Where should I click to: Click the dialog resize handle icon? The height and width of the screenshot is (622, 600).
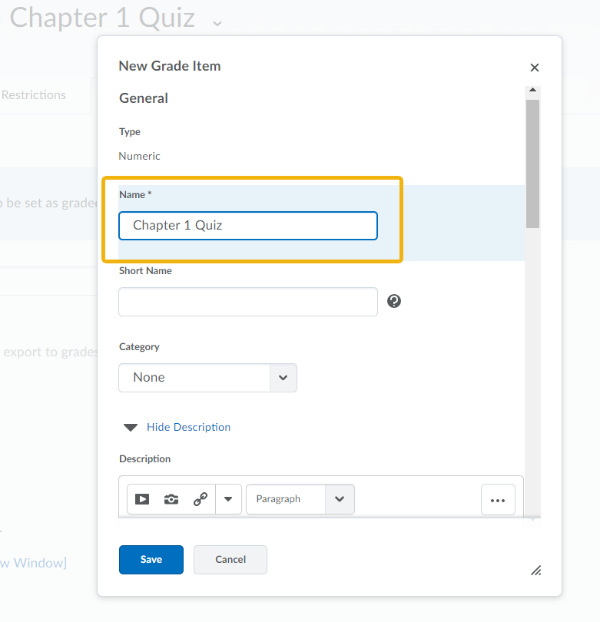(x=535, y=569)
